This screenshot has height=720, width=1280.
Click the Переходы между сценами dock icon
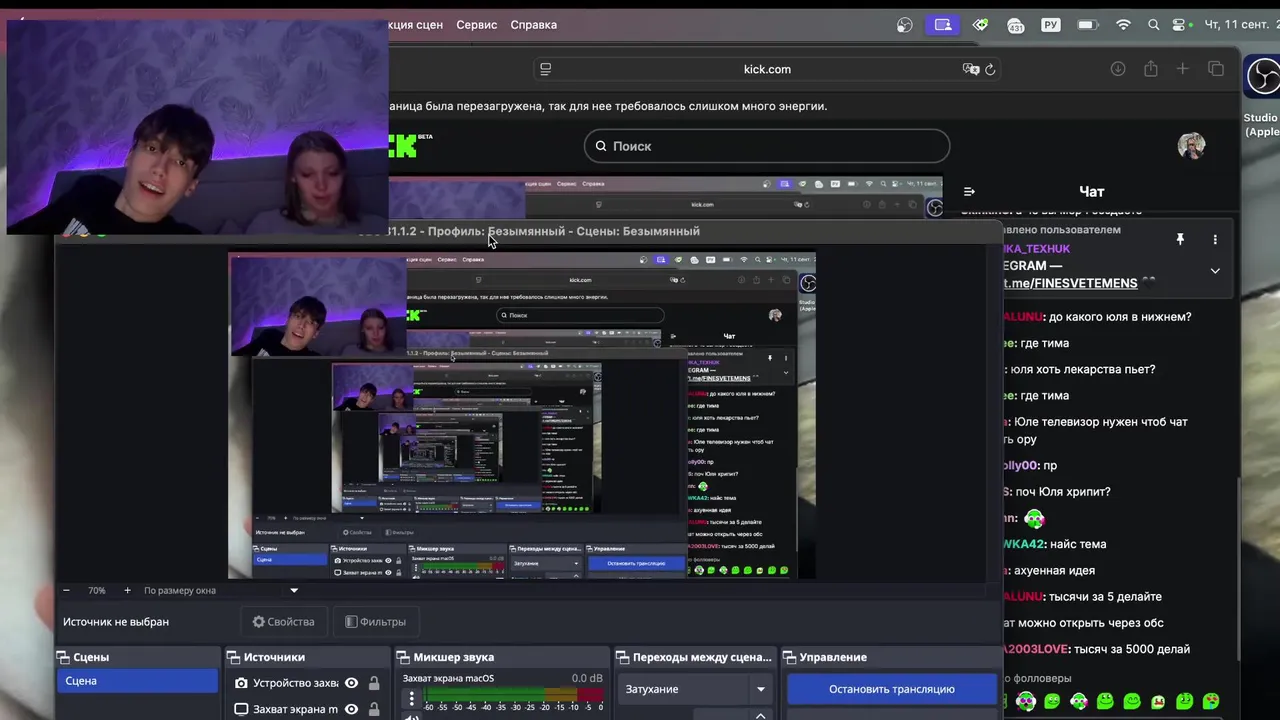click(623, 658)
